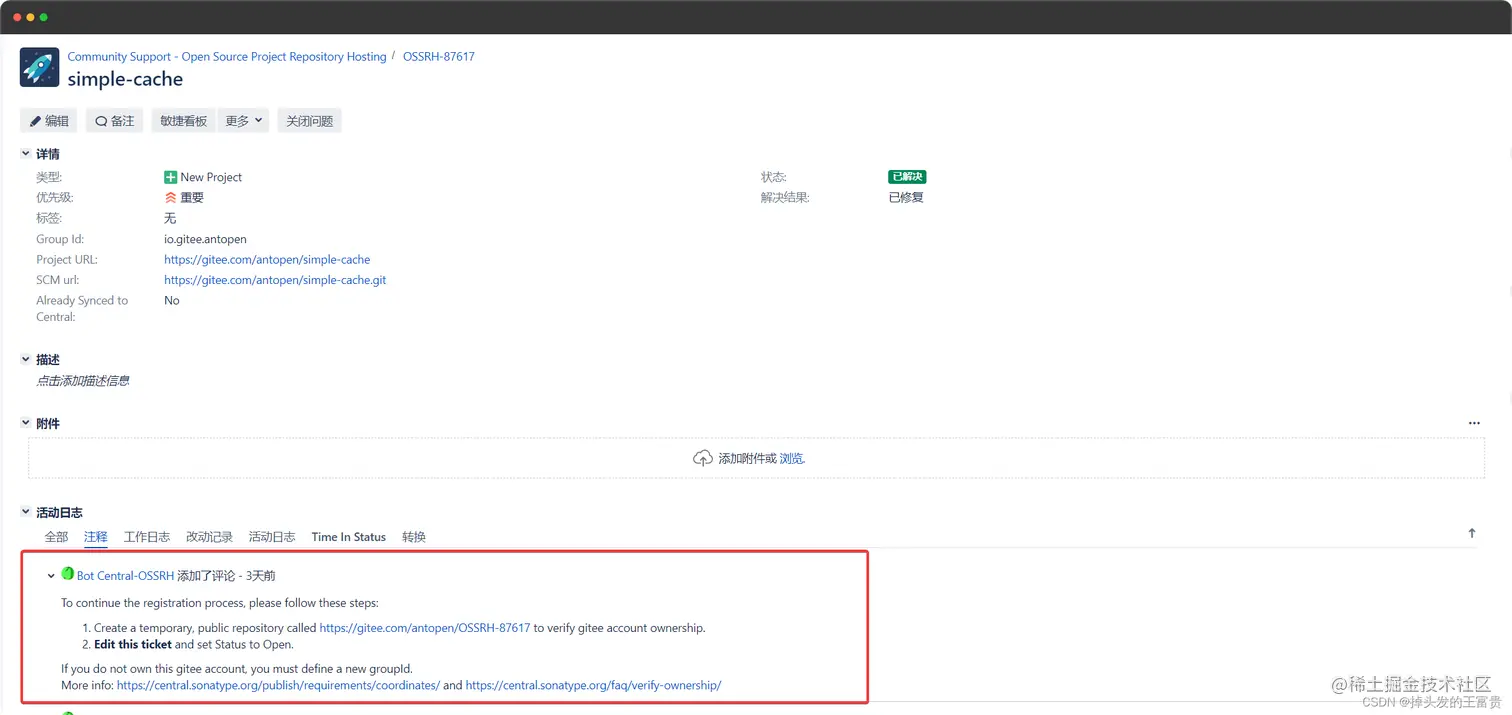Open the History (改动记录) tab

[209, 537]
